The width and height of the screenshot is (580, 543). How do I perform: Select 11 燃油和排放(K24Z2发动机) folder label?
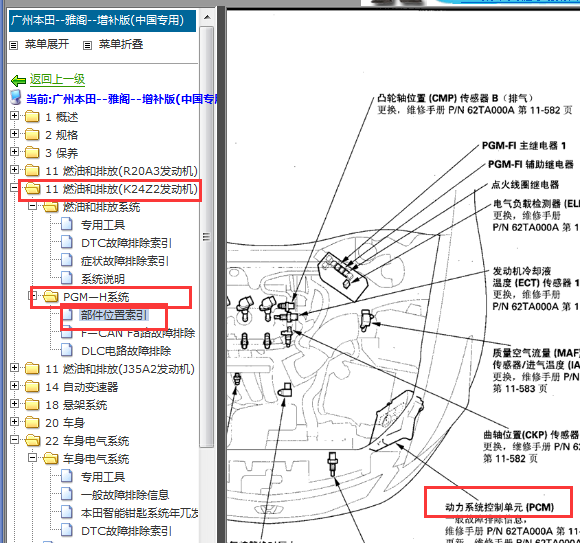click(x=122, y=189)
